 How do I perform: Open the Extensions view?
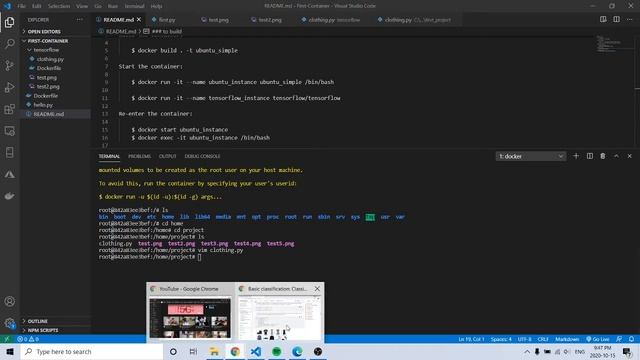point(9,109)
